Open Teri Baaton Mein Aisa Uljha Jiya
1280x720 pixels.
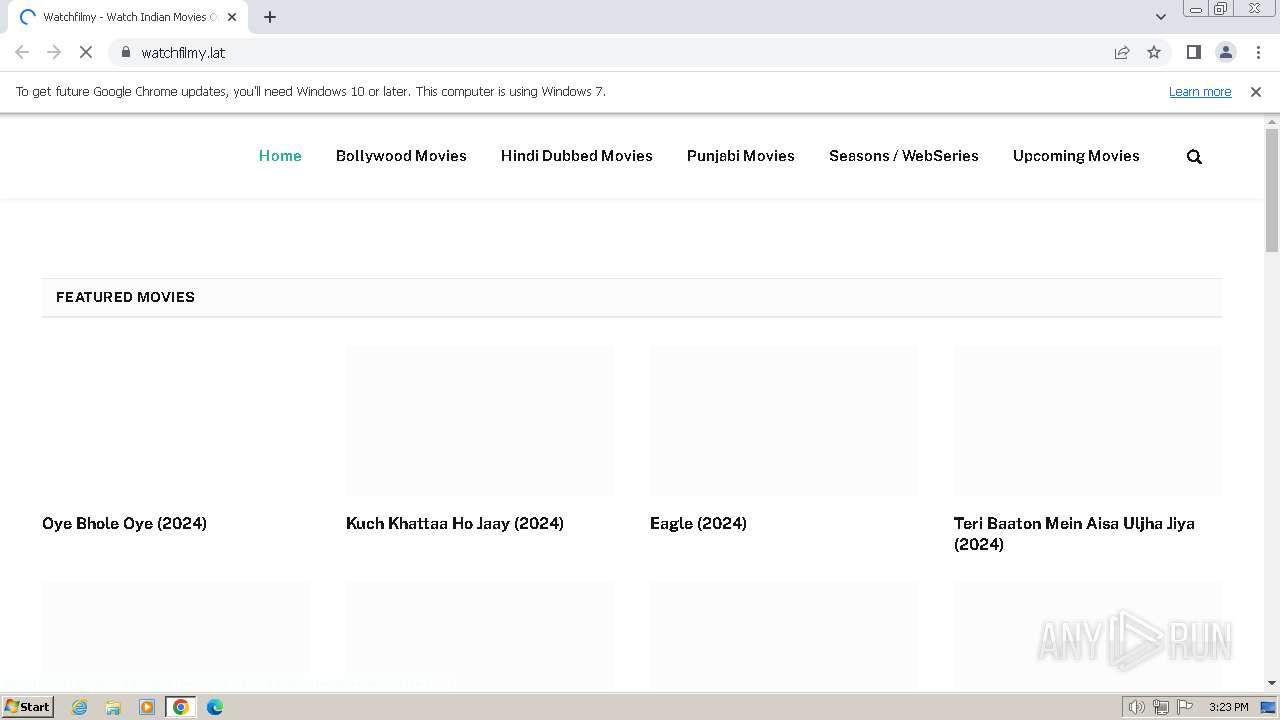(x=1074, y=534)
